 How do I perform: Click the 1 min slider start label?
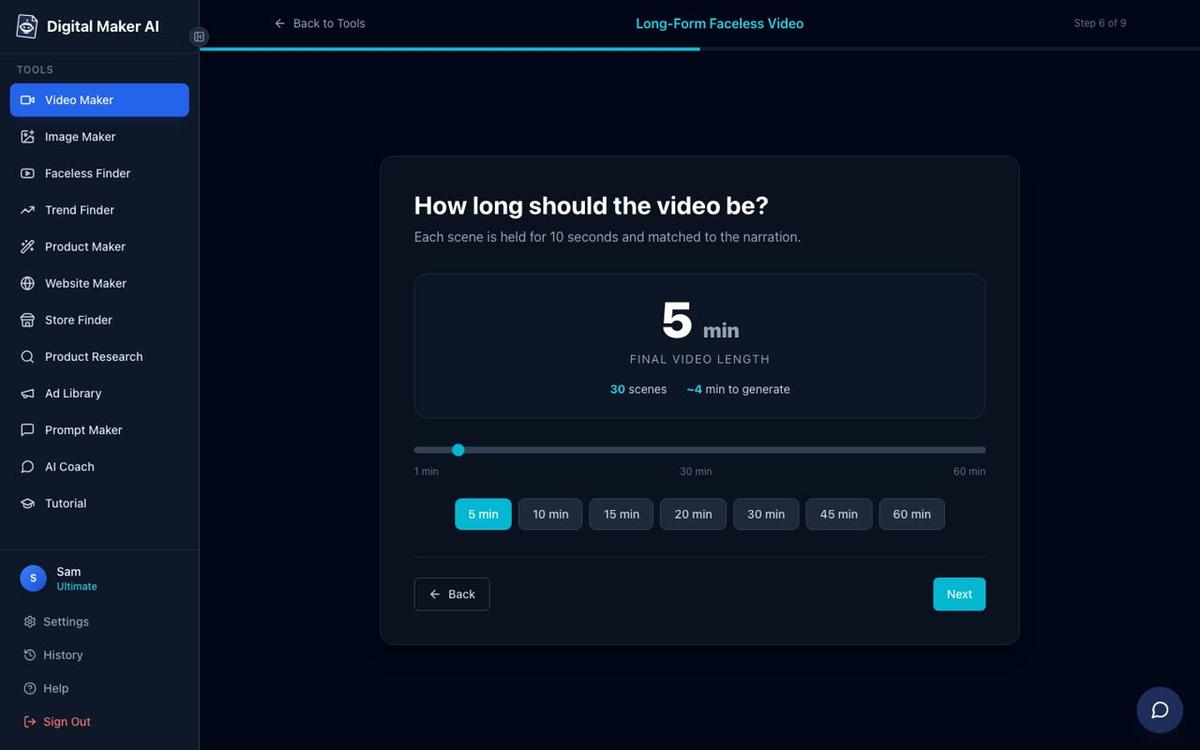point(426,471)
